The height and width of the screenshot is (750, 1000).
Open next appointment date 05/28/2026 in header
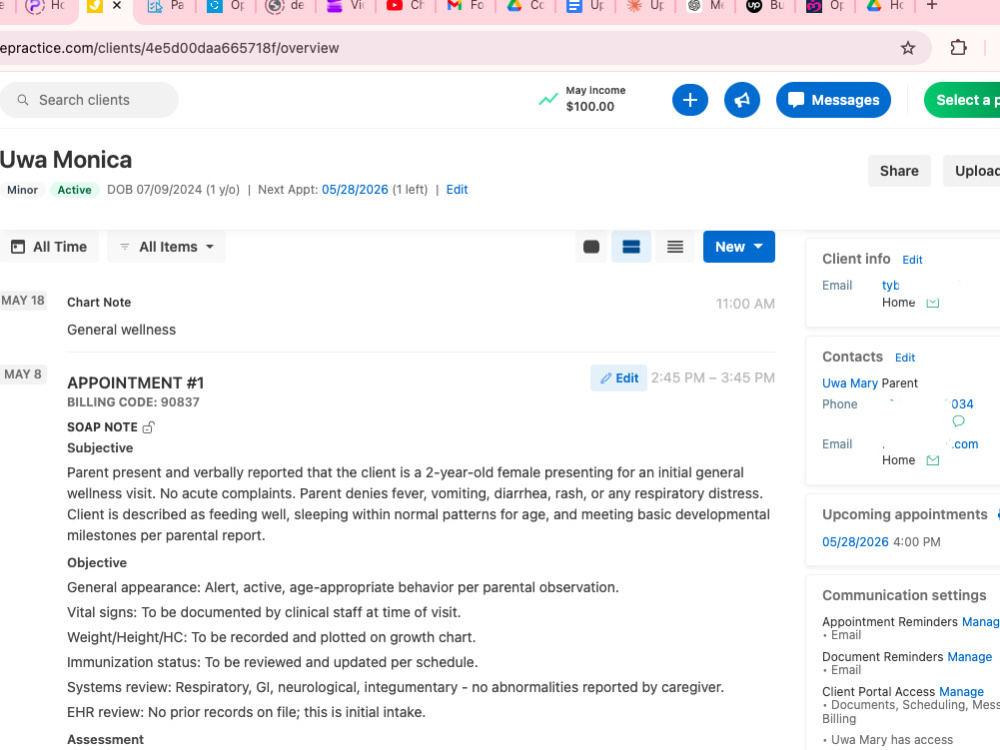[355, 189]
